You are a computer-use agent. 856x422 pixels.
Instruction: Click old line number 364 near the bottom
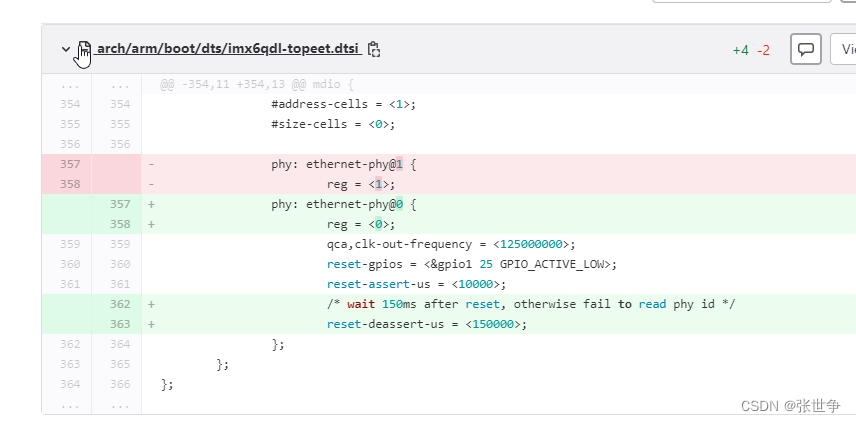pos(70,384)
